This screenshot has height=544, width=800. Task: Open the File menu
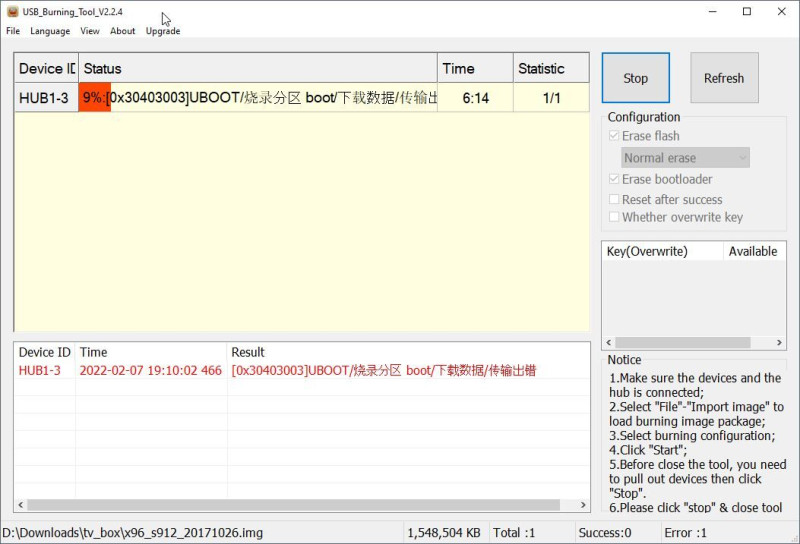13,31
